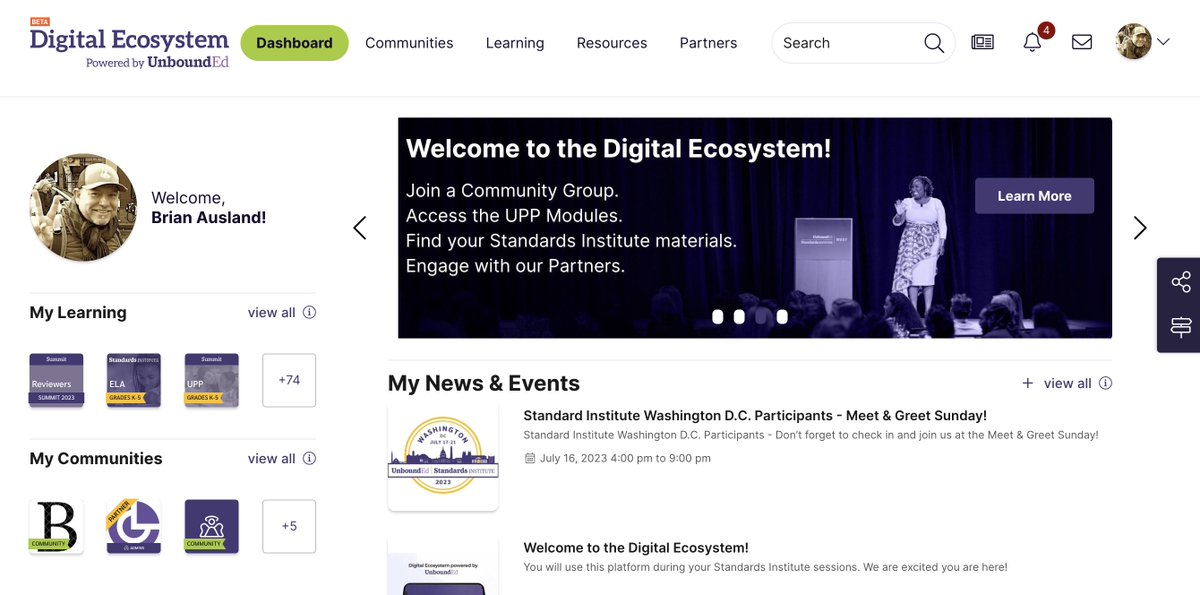Open the Digital Ecosystem news thumbnail
This screenshot has height=595, width=1200.
pos(443,566)
